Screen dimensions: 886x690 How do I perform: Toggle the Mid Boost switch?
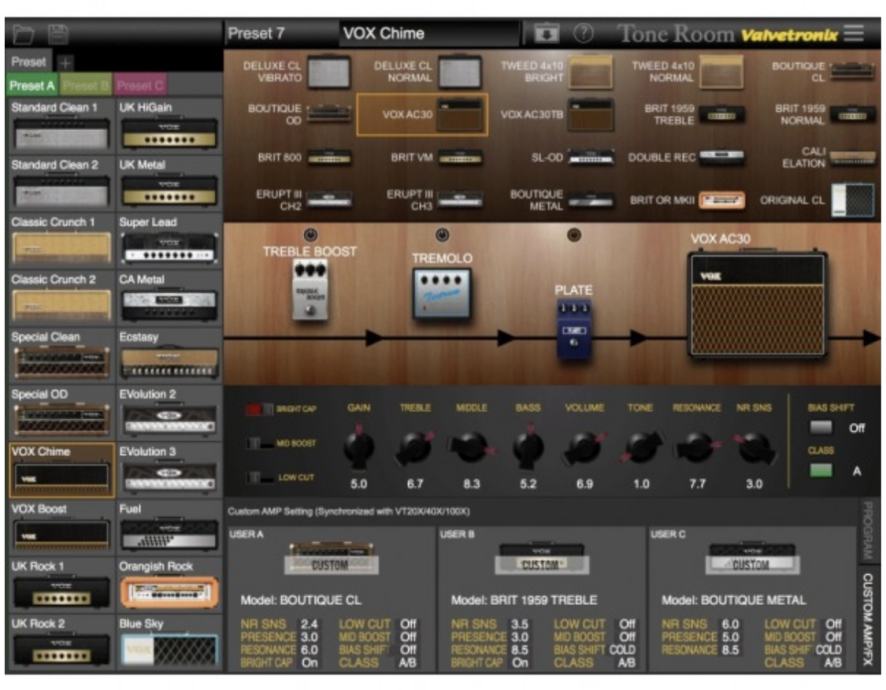[x=260, y=443]
